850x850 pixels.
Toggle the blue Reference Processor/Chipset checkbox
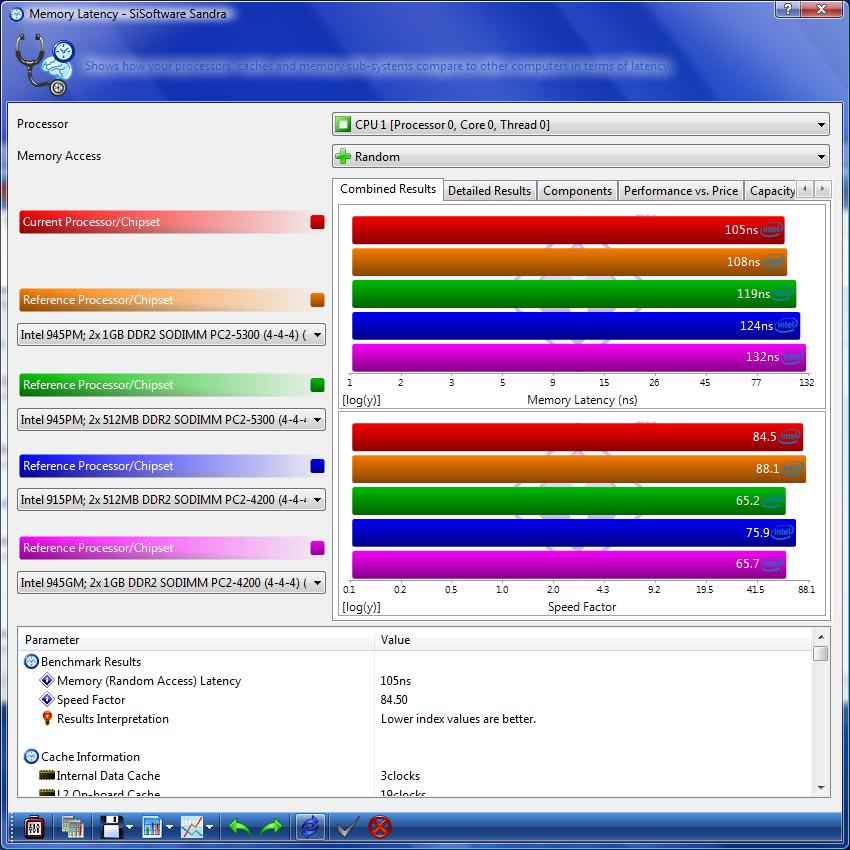pyautogui.click(x=318, y=466)
